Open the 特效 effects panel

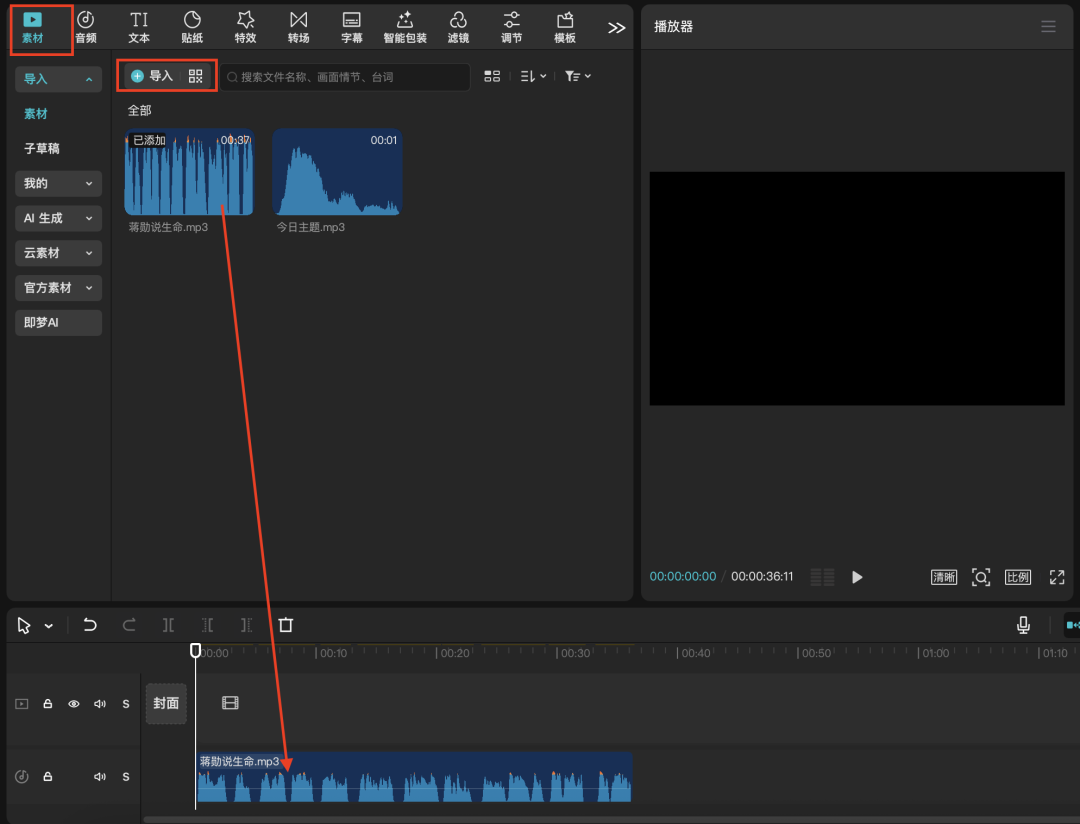click(x=245, y=27)
